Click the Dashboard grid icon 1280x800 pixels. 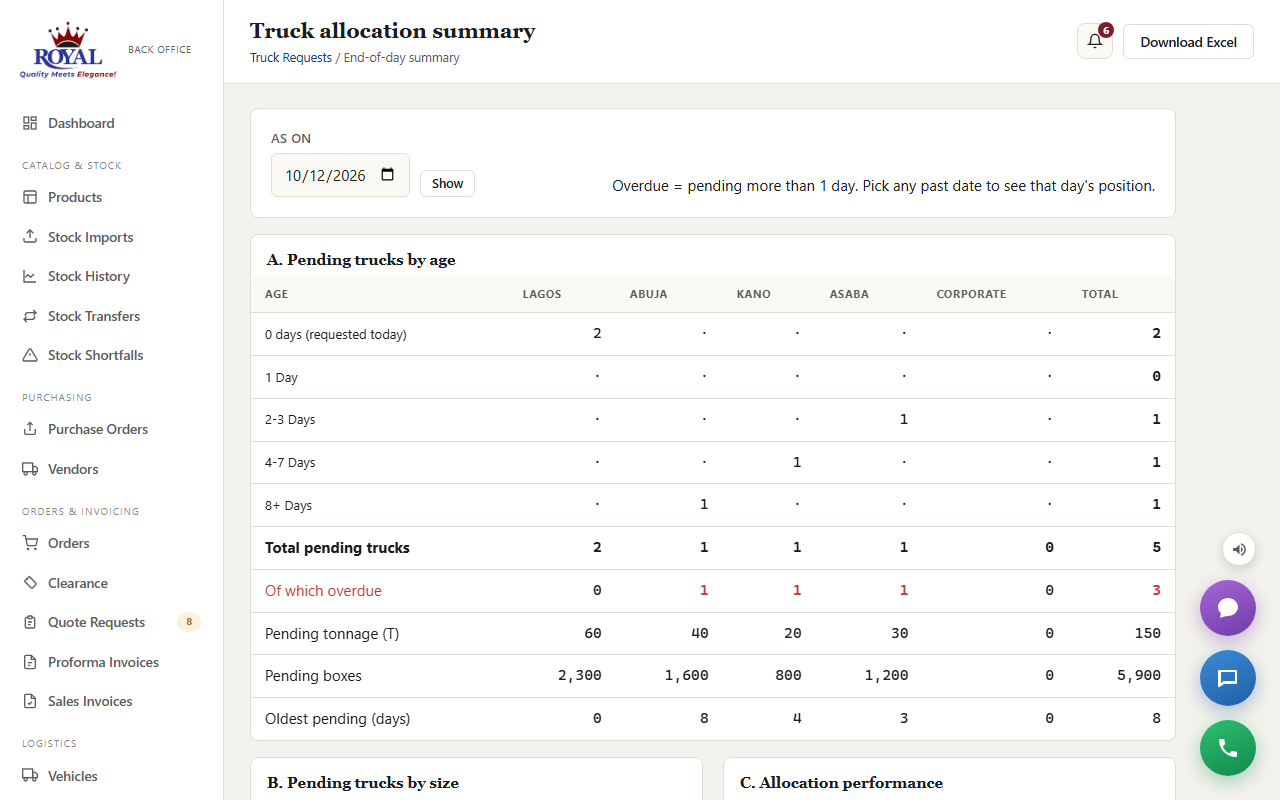click(30, 123)
